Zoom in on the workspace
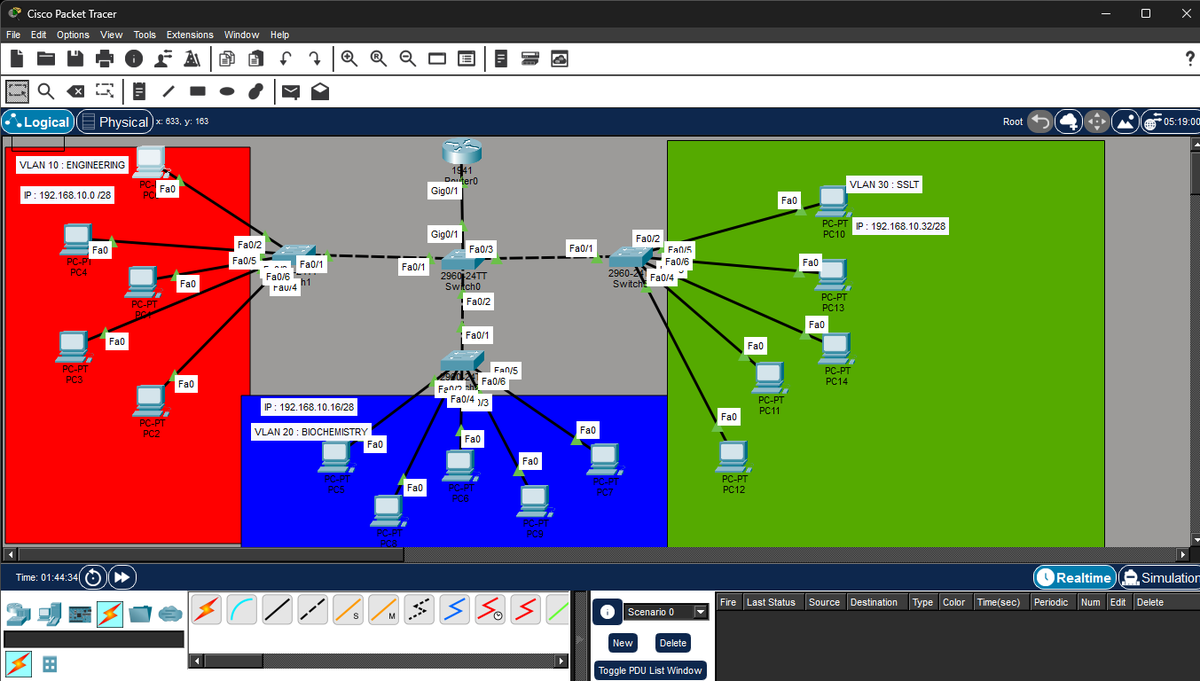Screen dimensions: 1200x681 click(350, 59)
